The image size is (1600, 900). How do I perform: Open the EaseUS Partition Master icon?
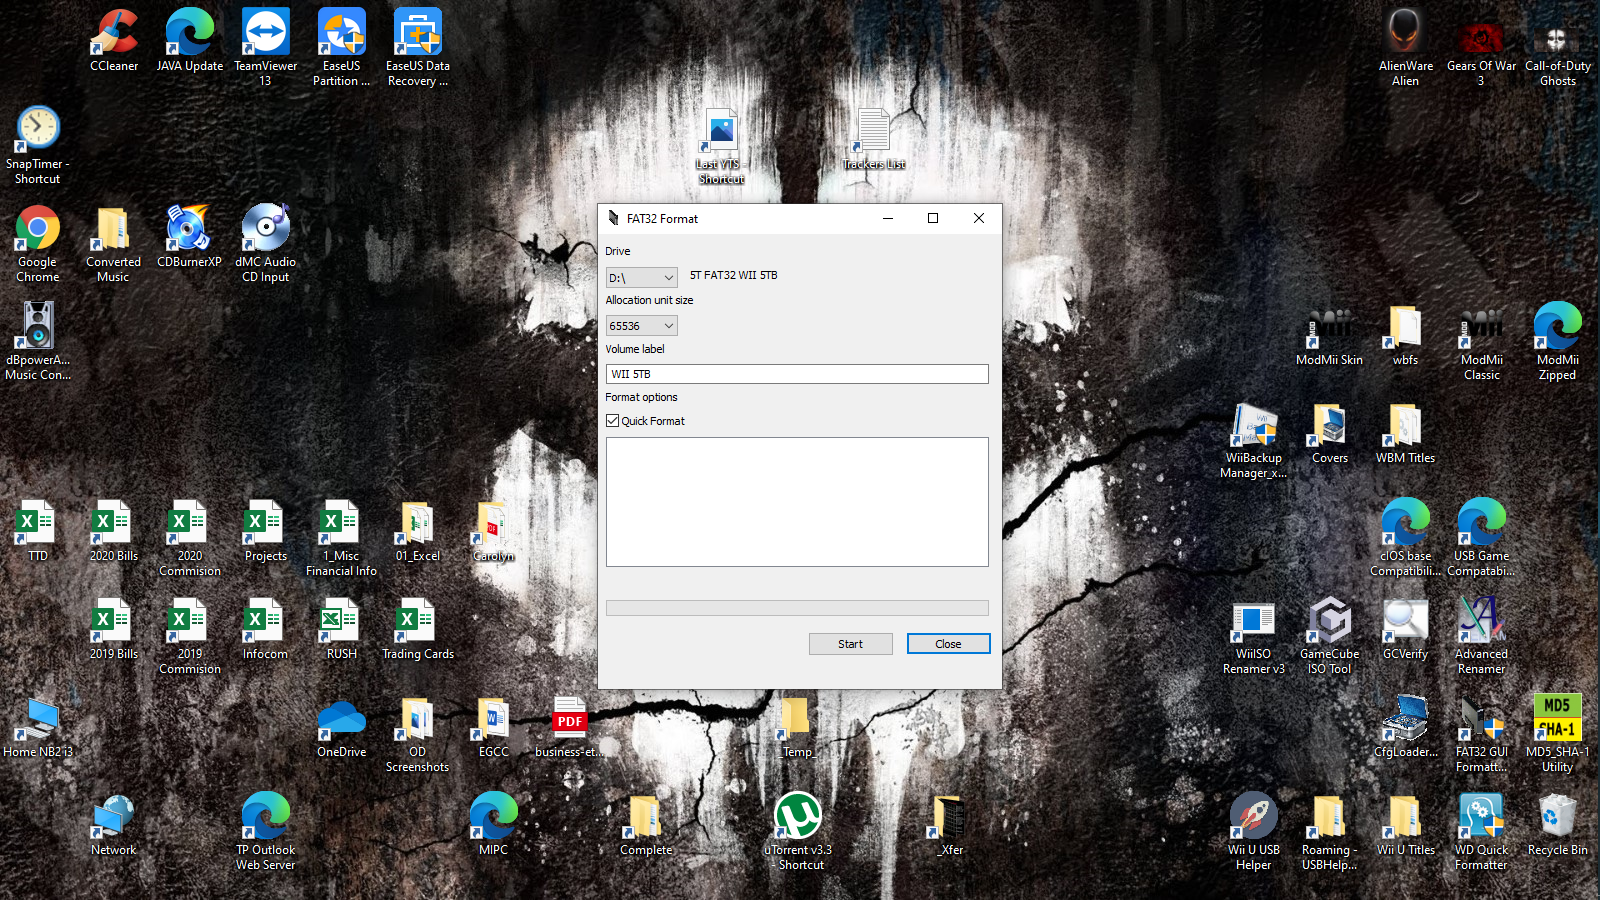342,32
